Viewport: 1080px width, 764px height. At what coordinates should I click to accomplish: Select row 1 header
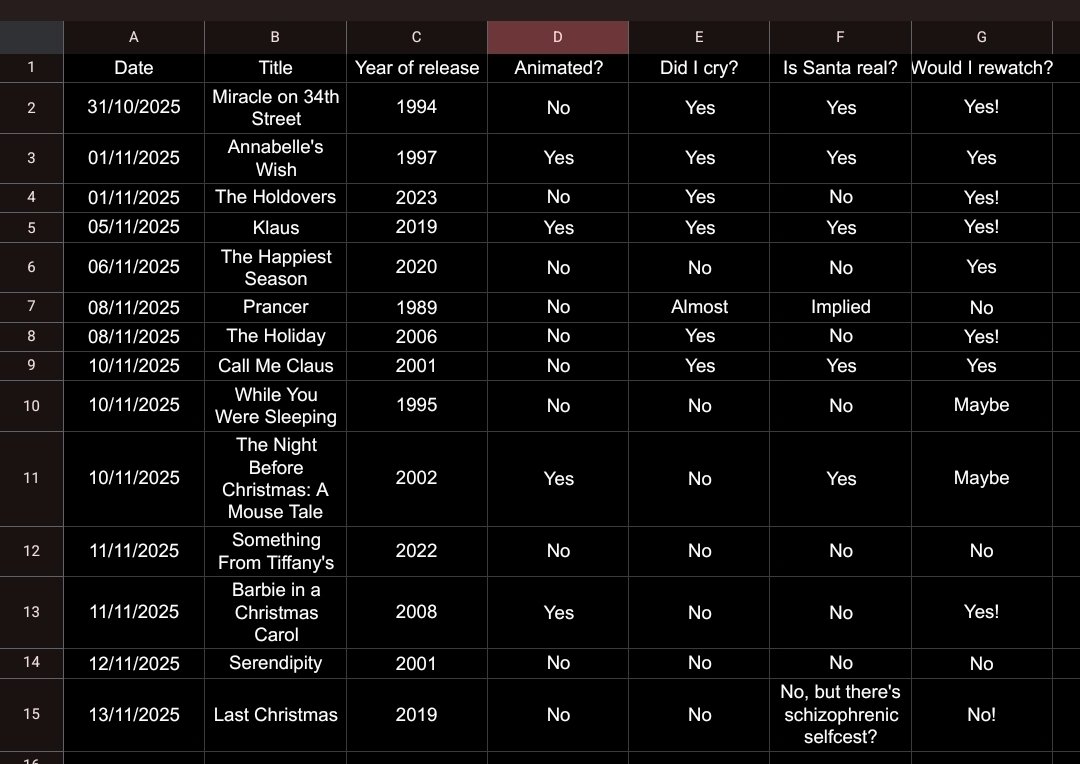coord(32,68)
